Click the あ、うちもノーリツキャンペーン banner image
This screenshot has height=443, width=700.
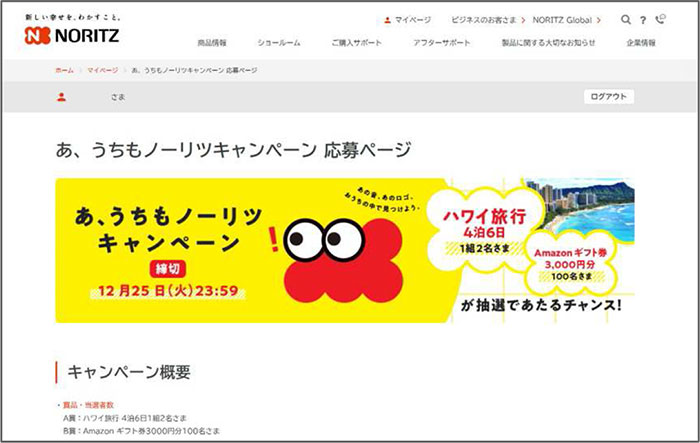click(x=345, y=250)
